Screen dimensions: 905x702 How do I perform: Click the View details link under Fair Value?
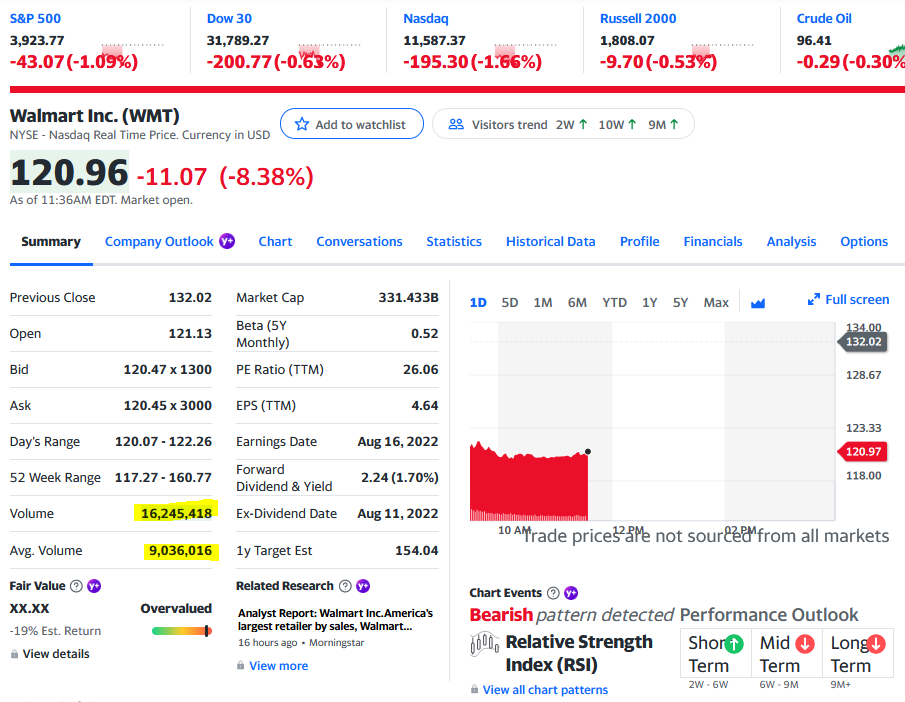(56, 654)
